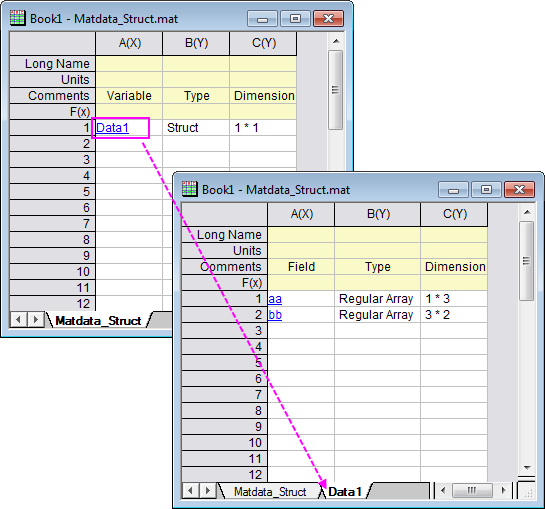The image size is (545, 509).
Task: Click previous sheet arrow in front window
Action: coord(190,491)
